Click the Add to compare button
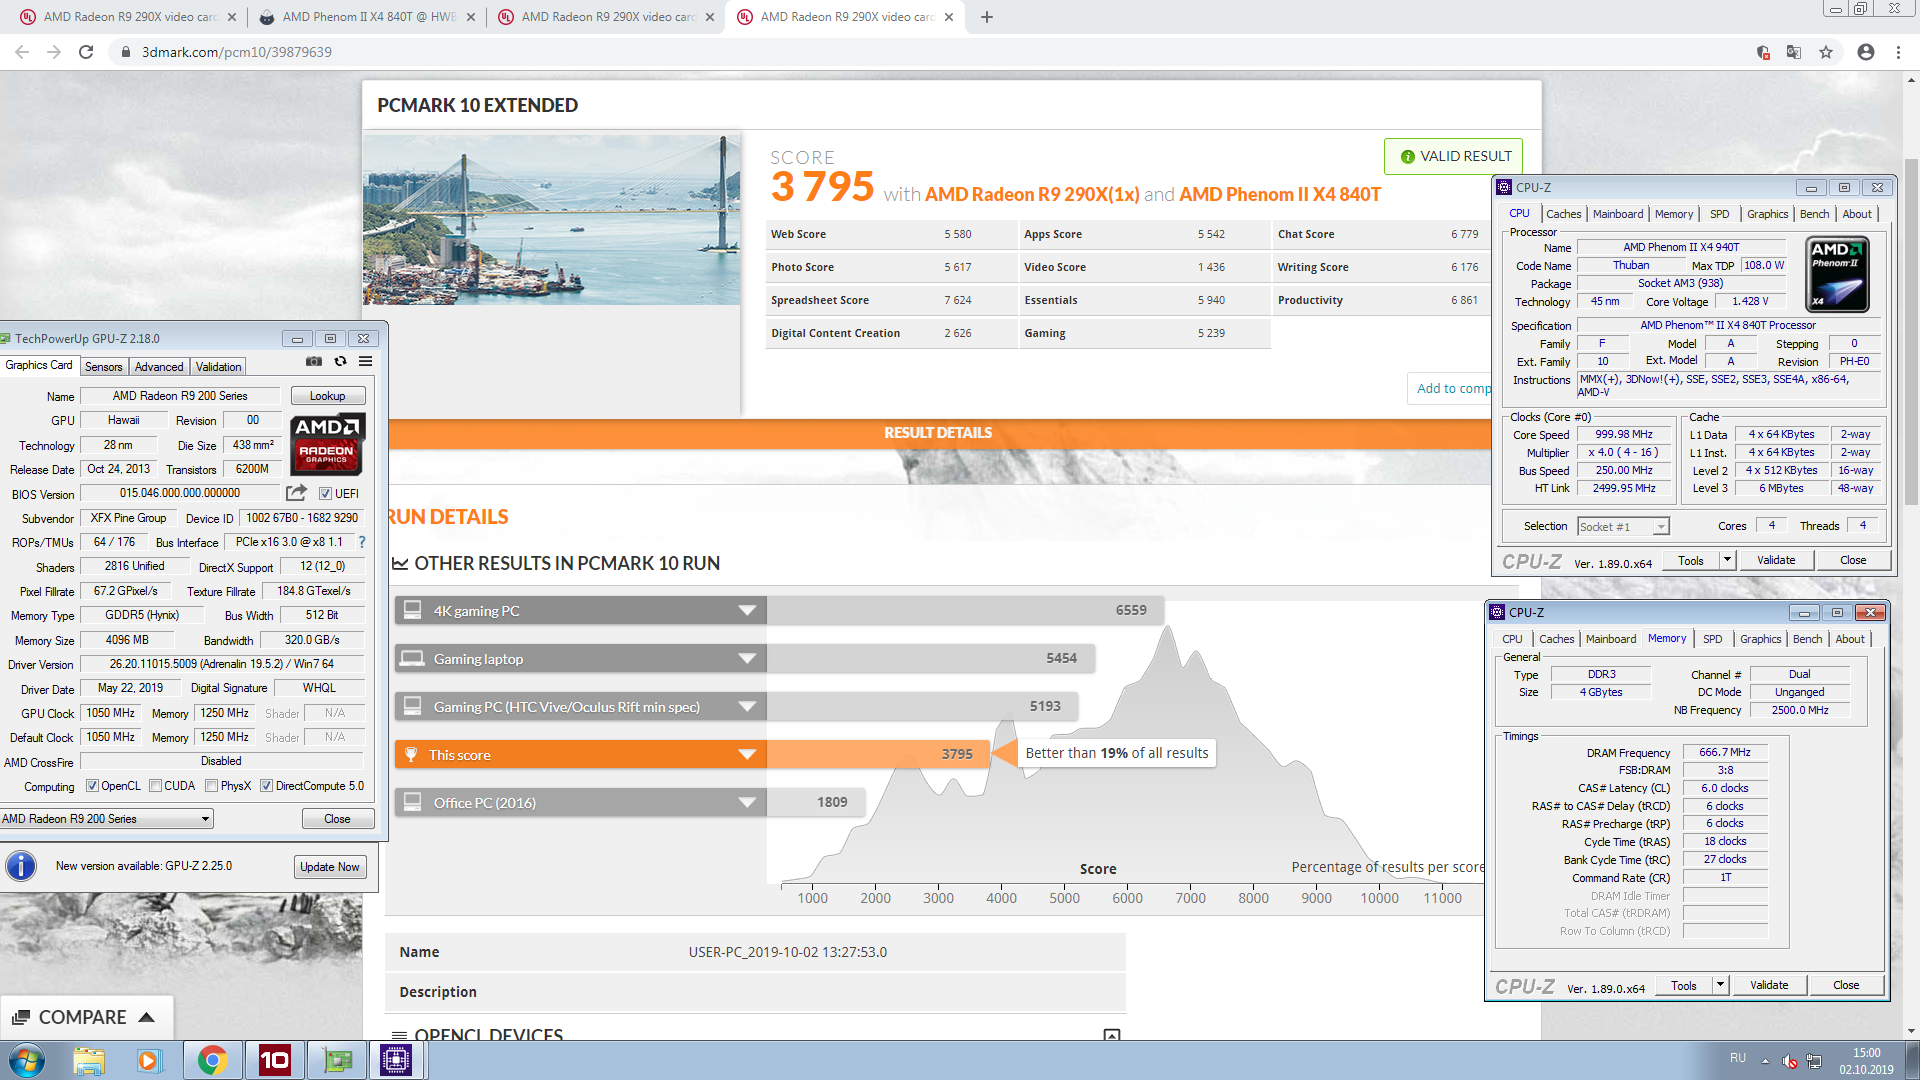This screenshot has height=1080, width=1920. pyautogui.click(x=1451, y=388)
